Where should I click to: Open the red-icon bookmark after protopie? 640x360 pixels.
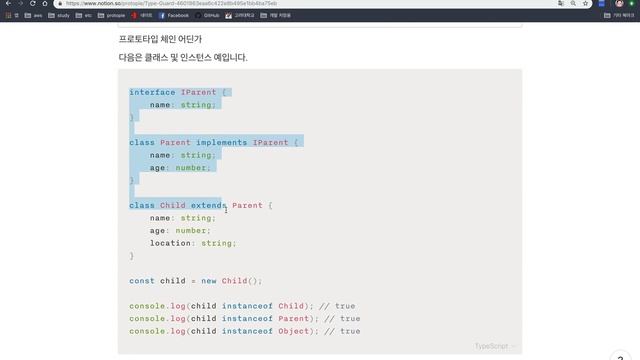(x=142, y=16)
